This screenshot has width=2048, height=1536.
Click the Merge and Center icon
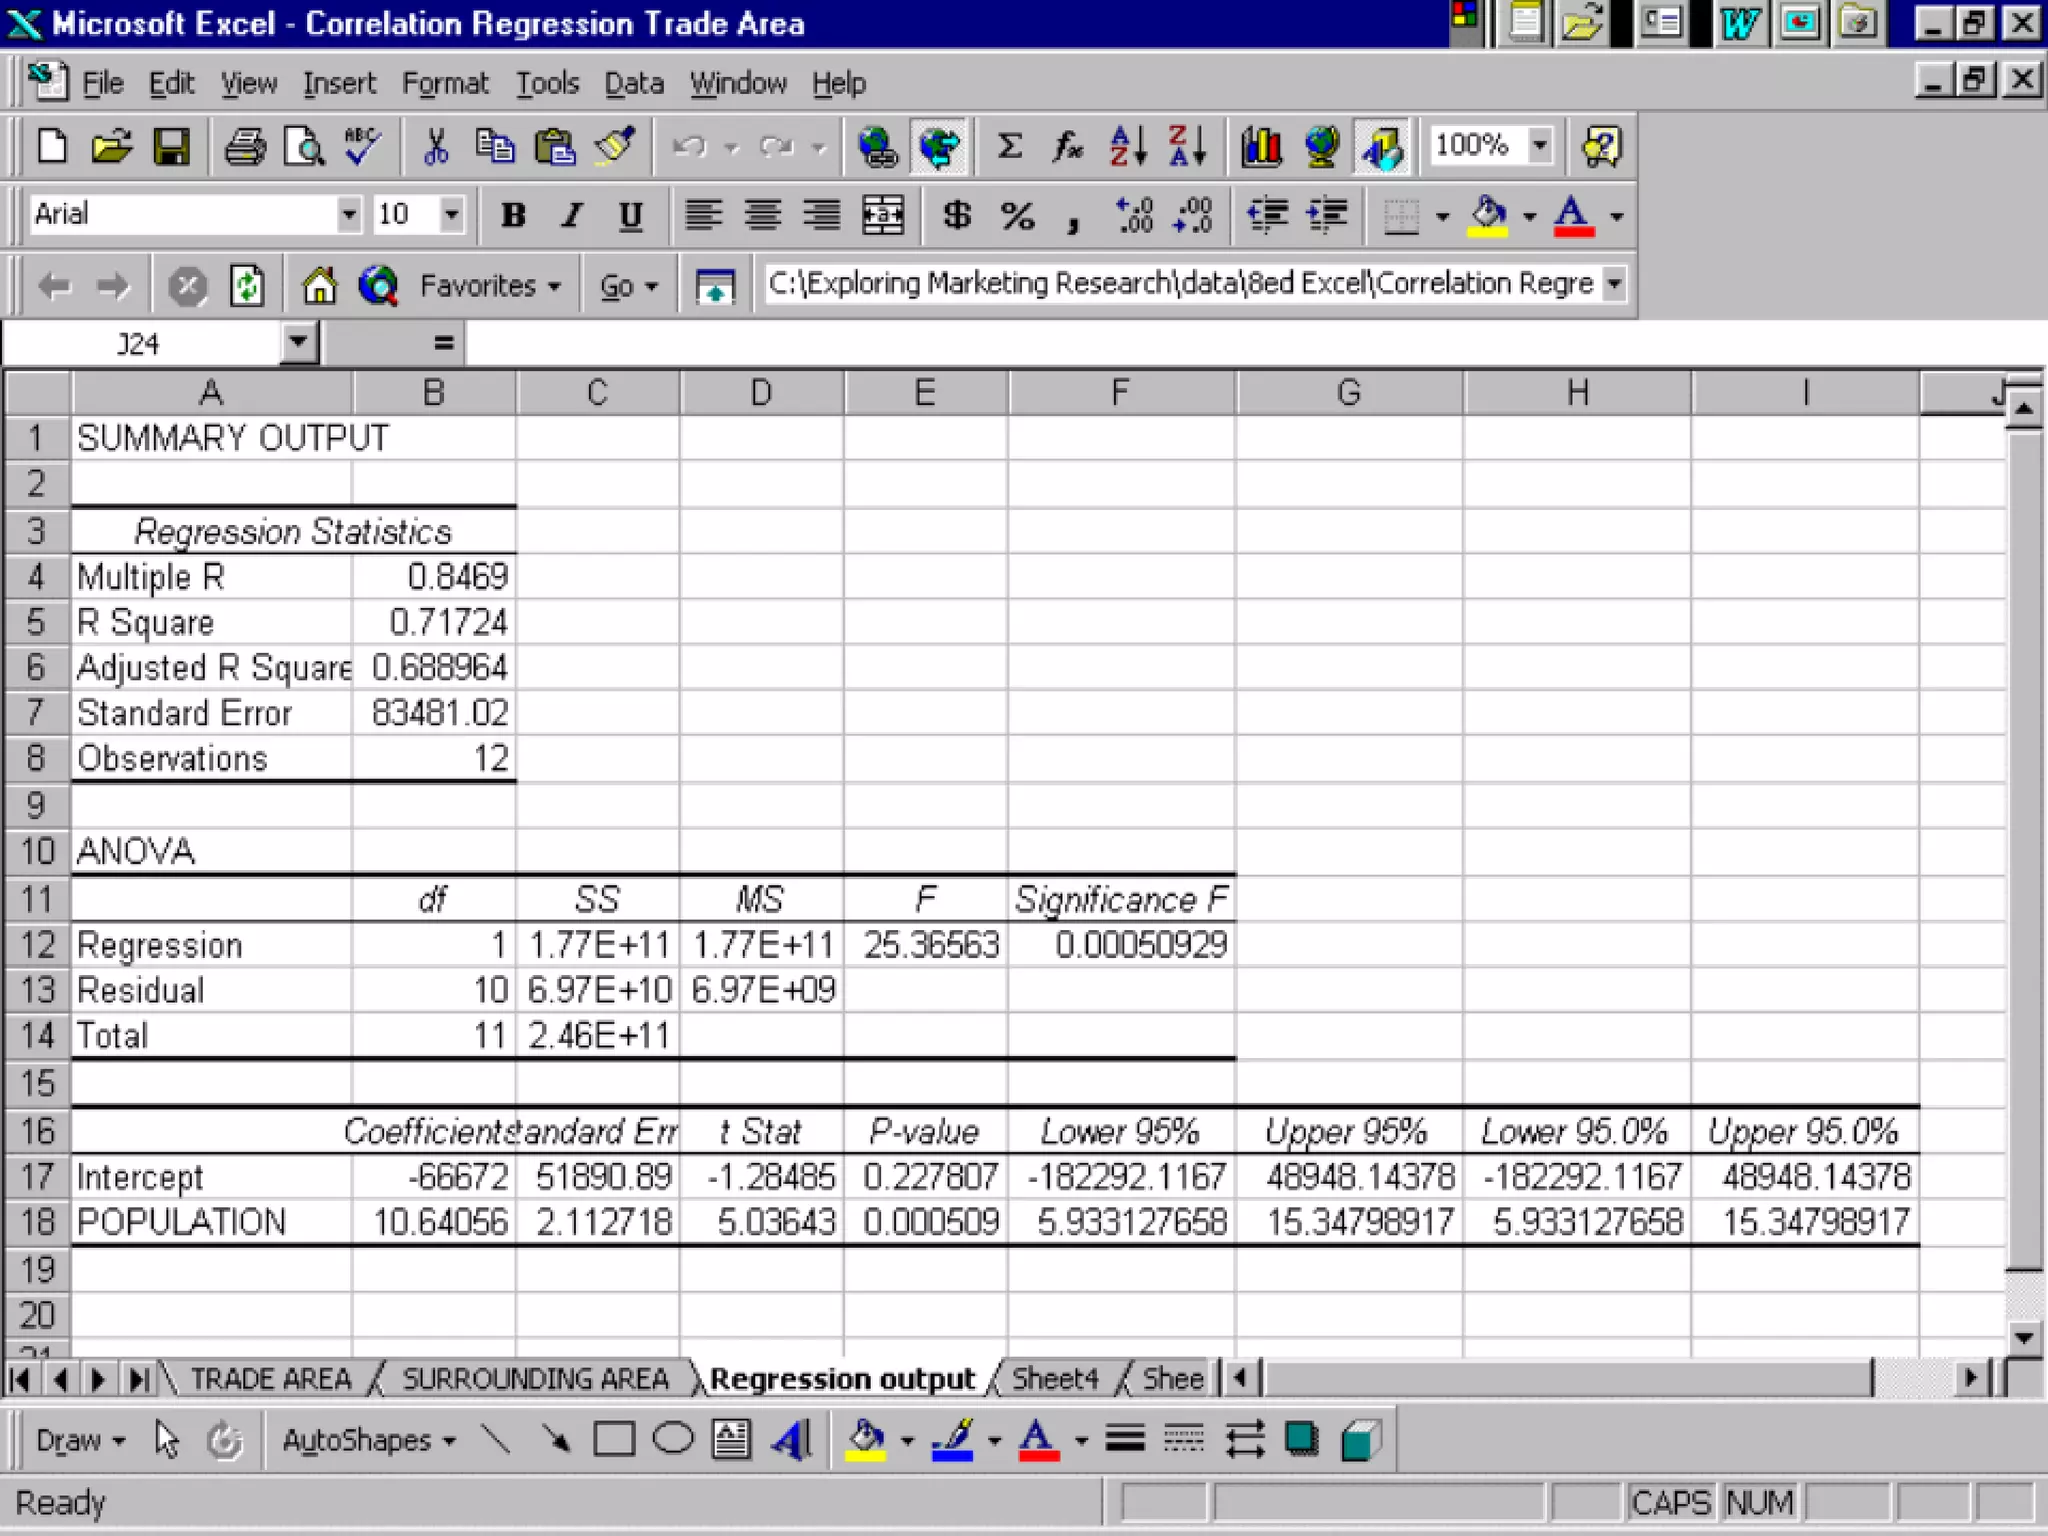point(883,215)
